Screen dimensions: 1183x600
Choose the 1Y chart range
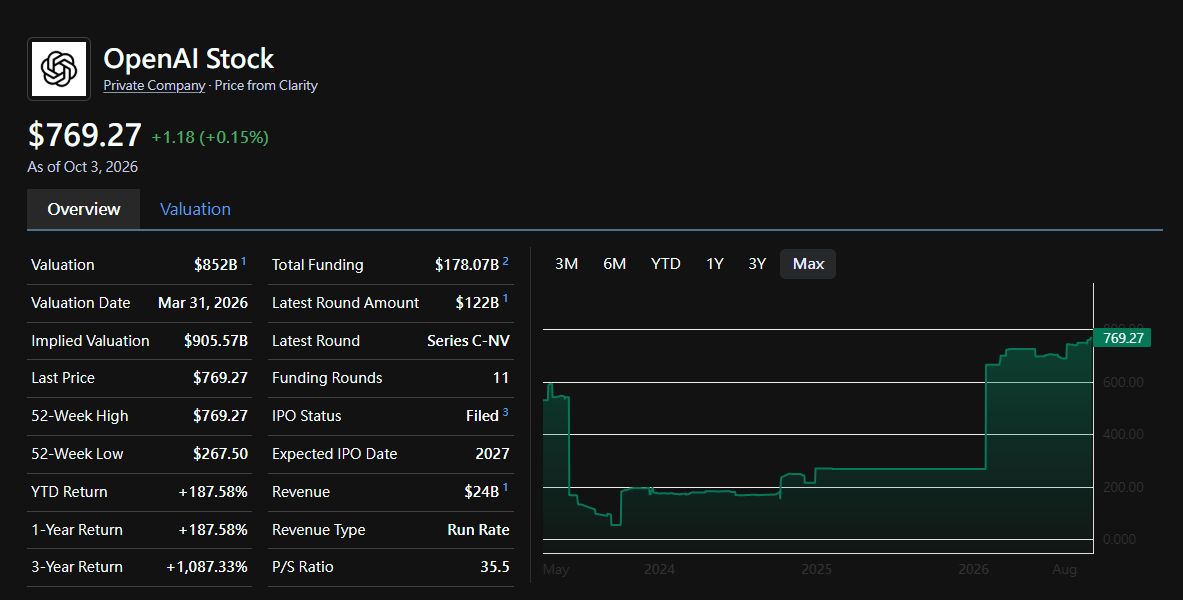[x=714, y=263]
